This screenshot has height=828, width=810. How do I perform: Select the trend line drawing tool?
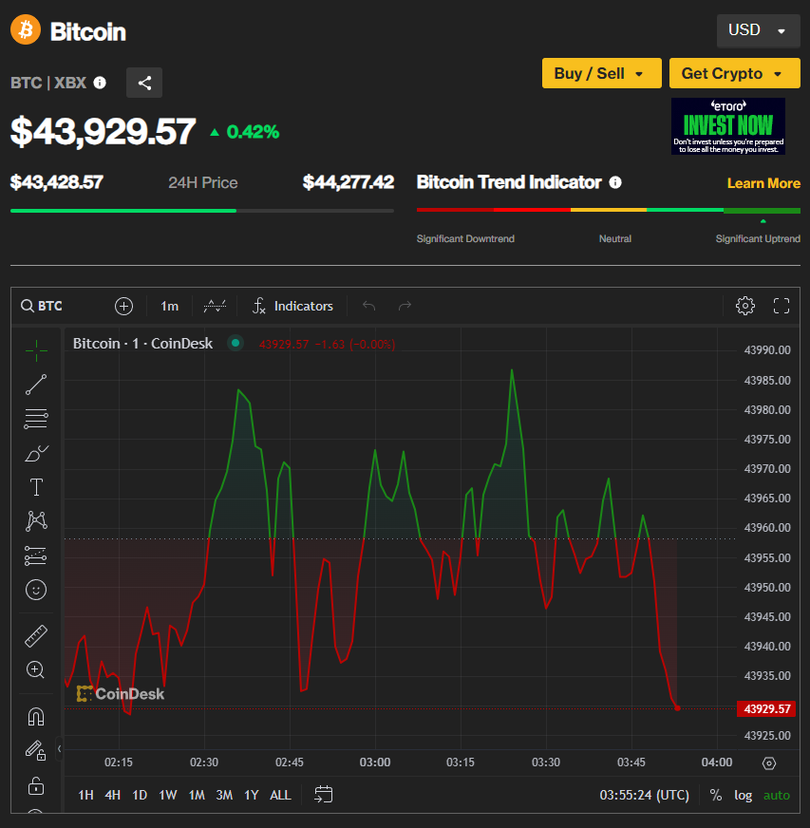click(x=36, y=384)
